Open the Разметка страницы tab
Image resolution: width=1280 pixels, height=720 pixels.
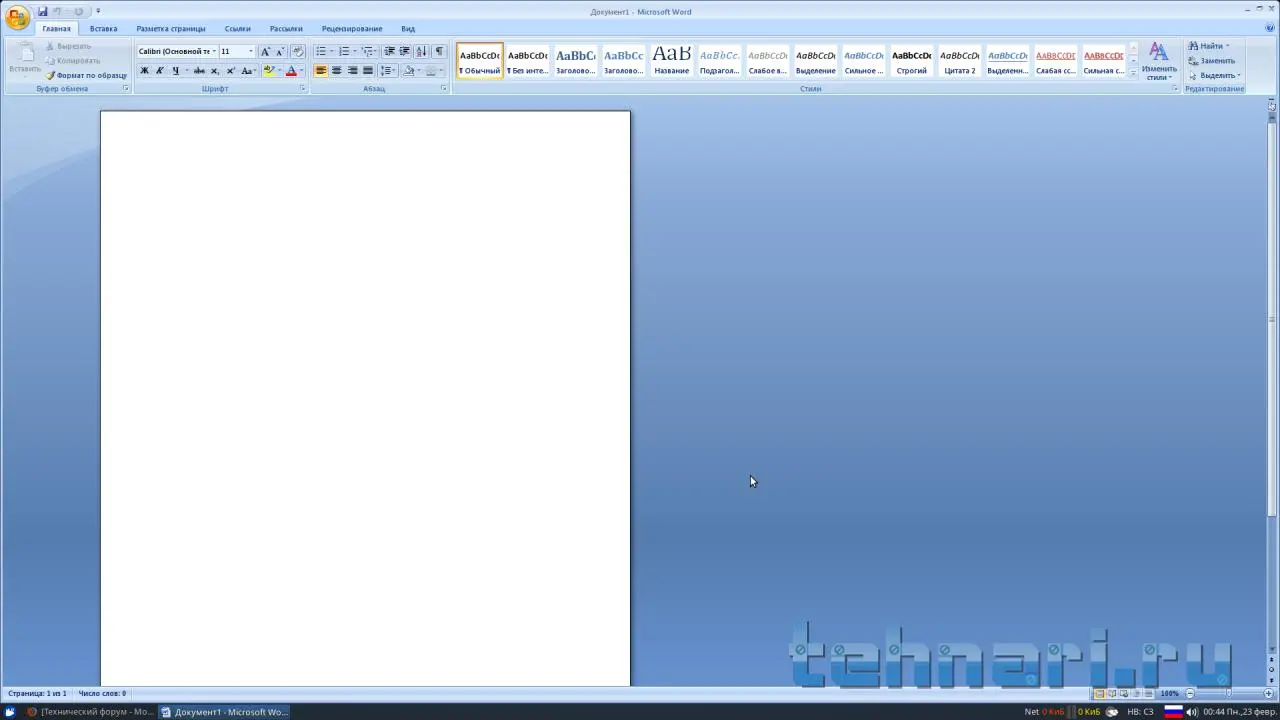click(171, 29)
